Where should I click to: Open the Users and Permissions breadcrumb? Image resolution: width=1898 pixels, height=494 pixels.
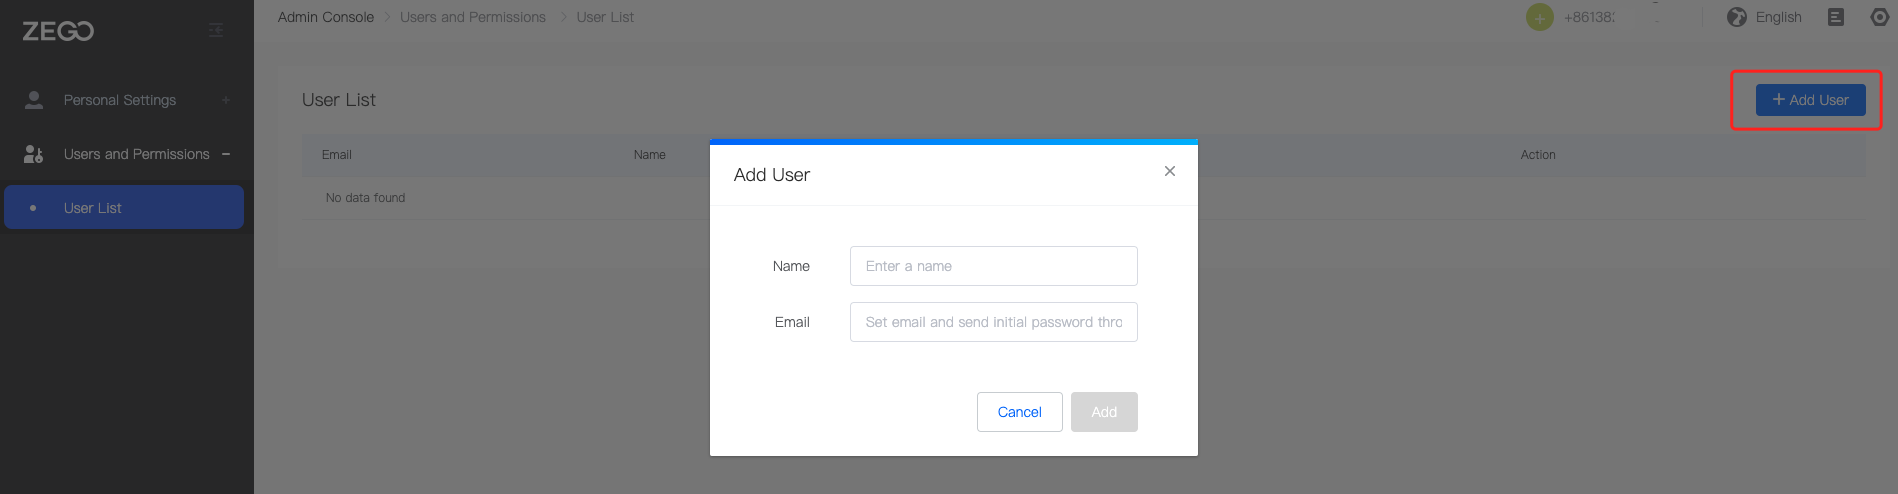point(473,17)
